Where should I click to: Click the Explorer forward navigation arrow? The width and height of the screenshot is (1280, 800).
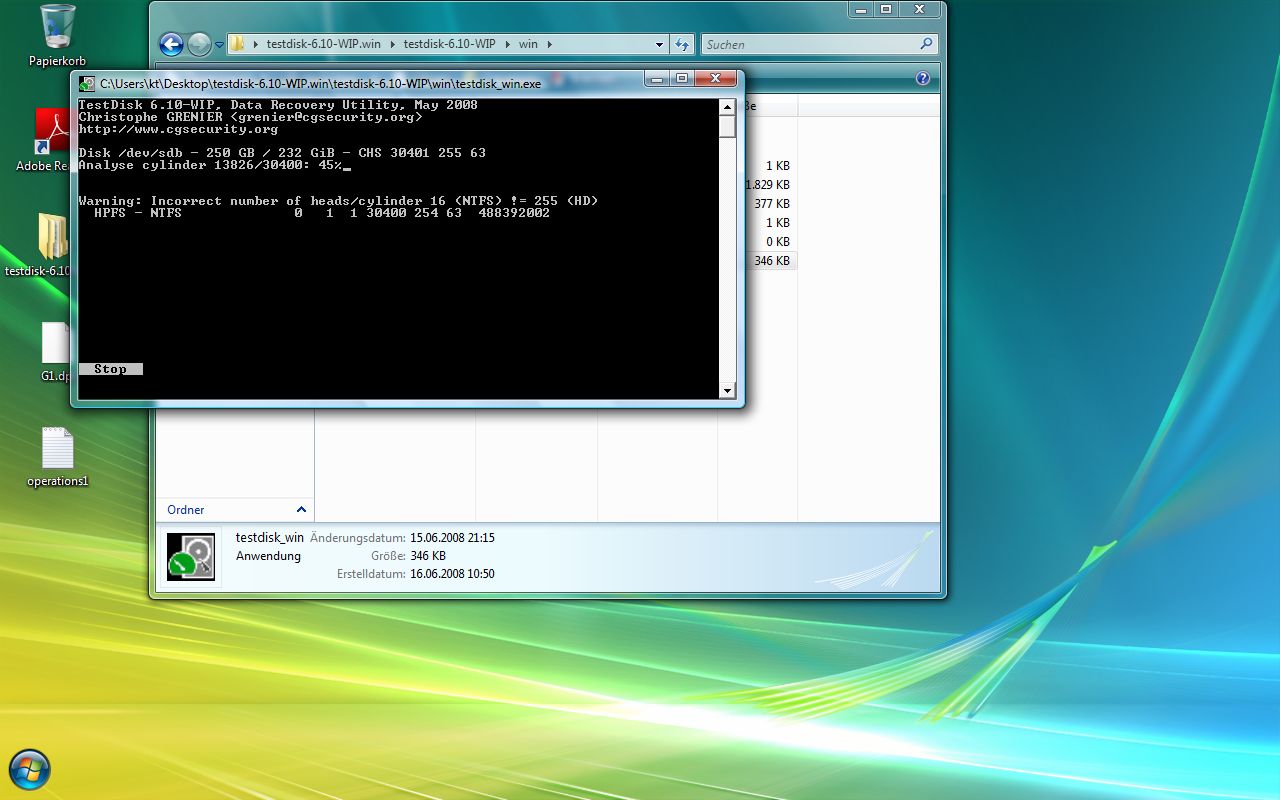[199, 44]
